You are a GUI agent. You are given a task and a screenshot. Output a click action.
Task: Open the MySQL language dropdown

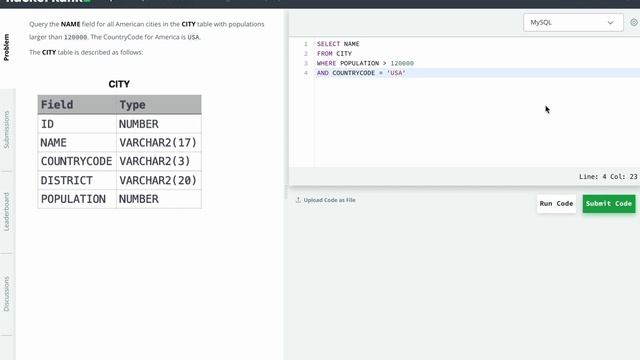(x=573, y=22)
